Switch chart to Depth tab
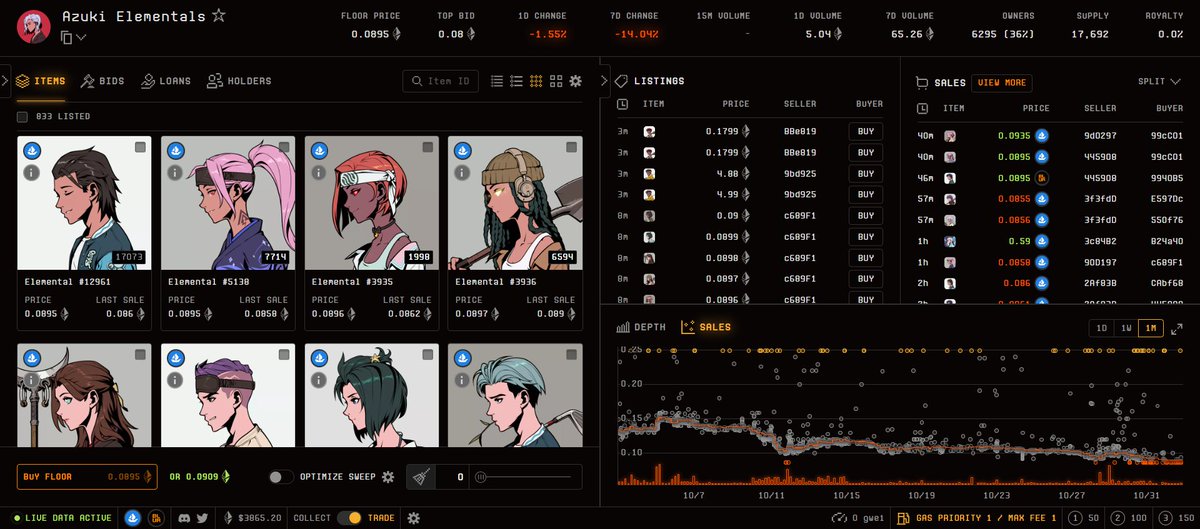Viewport: 1200px width, 529px height. point(641,327)
